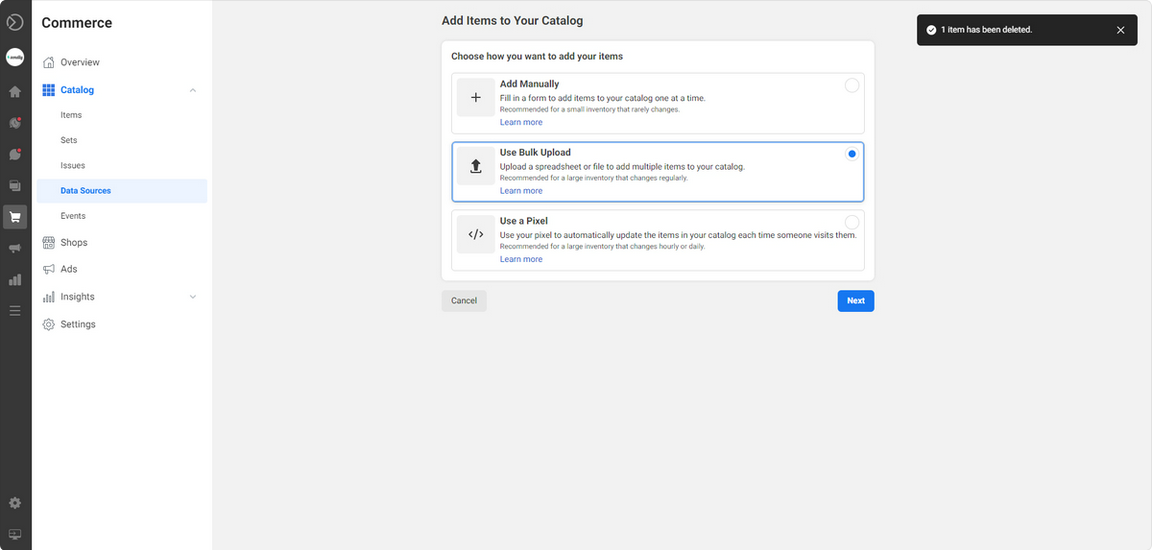Click the Cancel button
Viewport: 1152px width, 550px height.
coord(464,301)
